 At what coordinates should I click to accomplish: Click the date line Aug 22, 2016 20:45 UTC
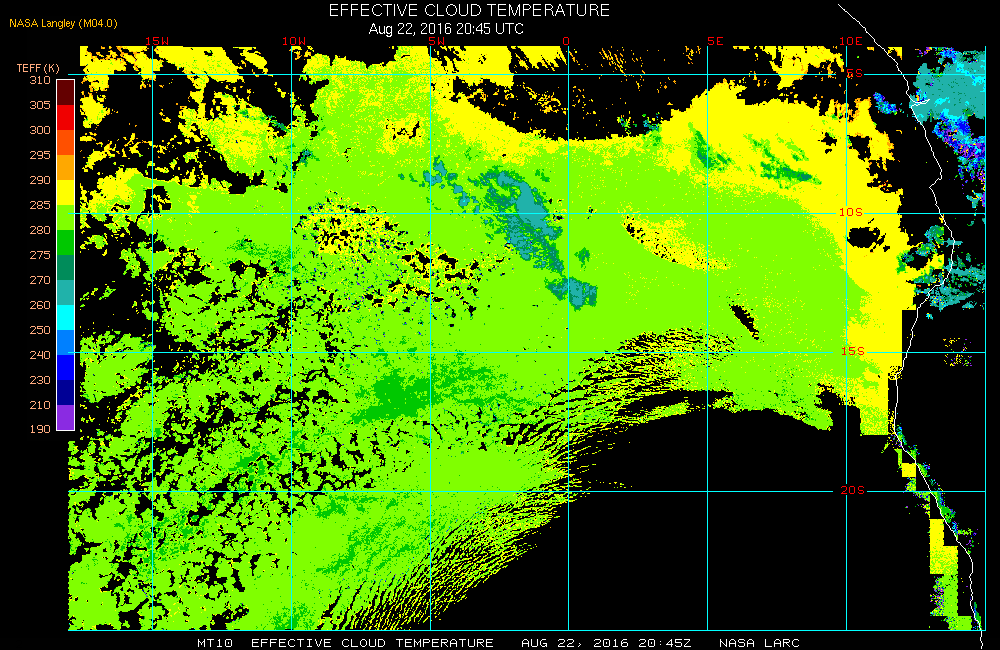446,29
